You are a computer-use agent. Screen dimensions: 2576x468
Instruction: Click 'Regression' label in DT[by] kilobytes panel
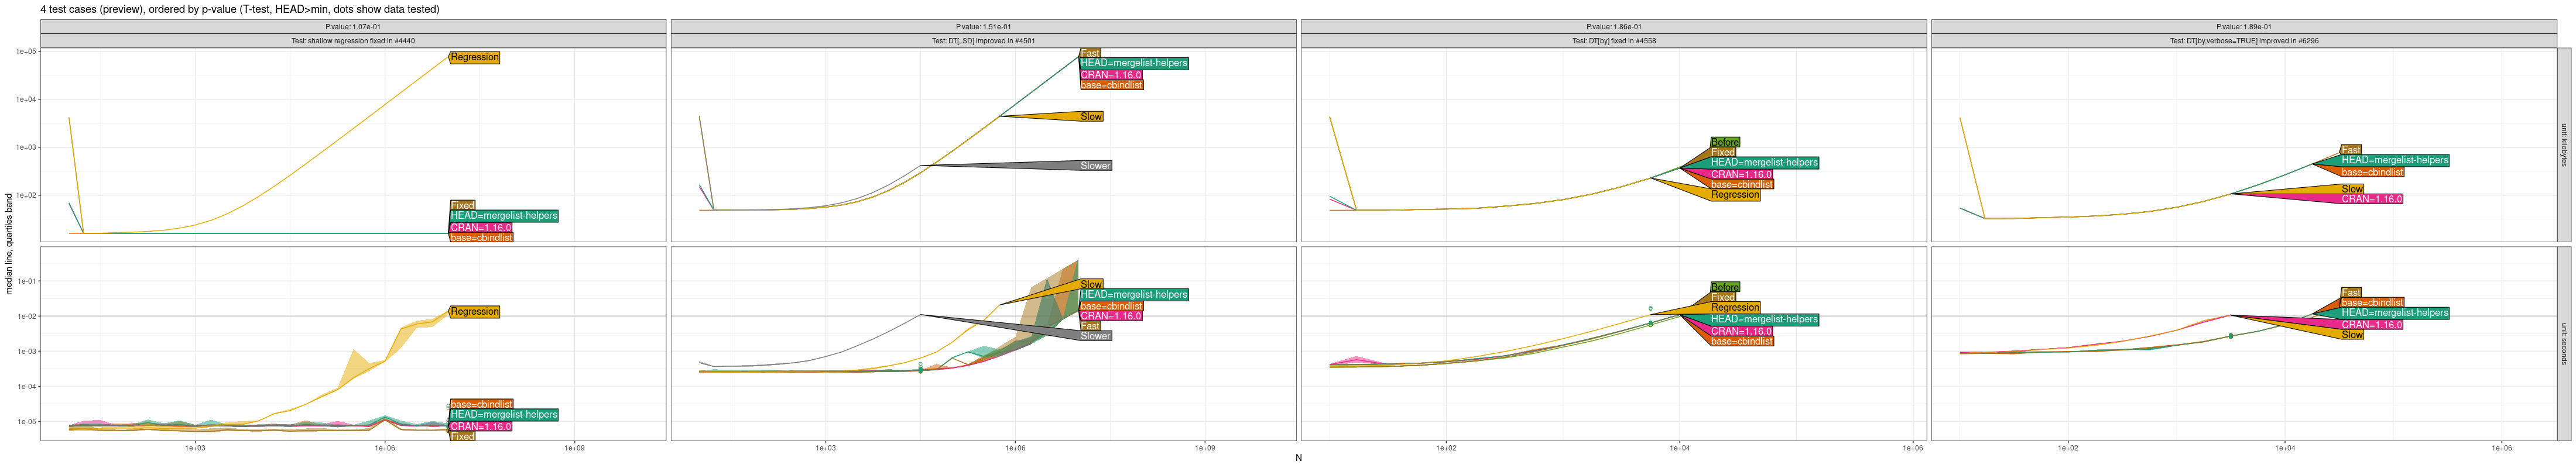point(1735,194)
